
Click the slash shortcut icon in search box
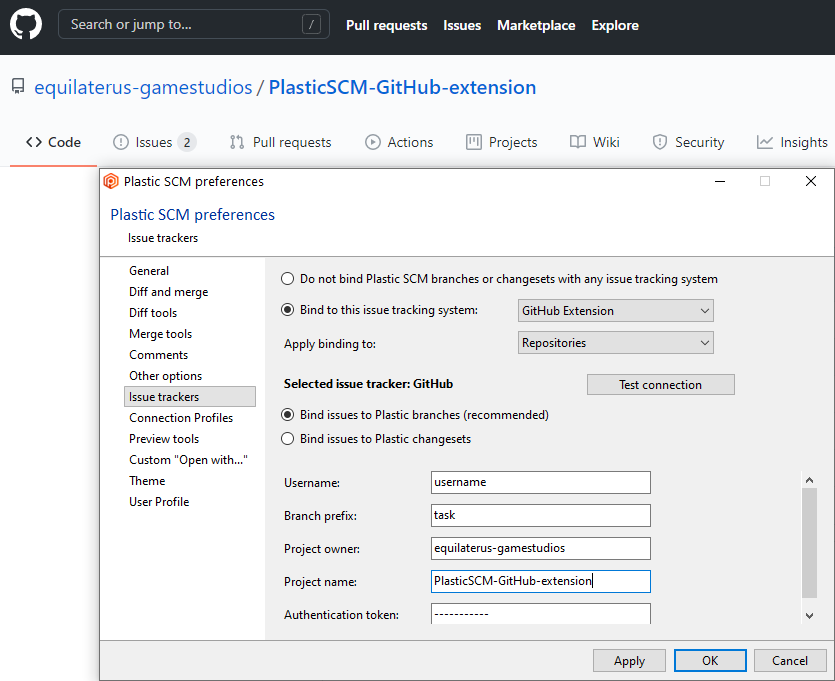point(312,24)
